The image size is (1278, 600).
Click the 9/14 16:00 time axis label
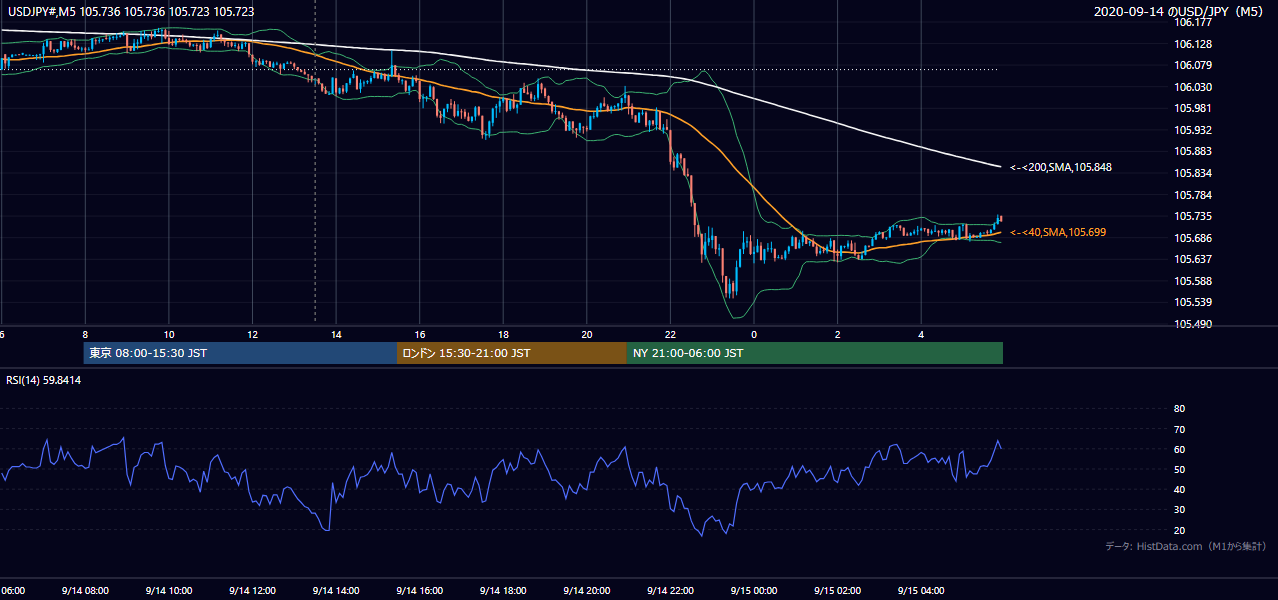[420, 590]
